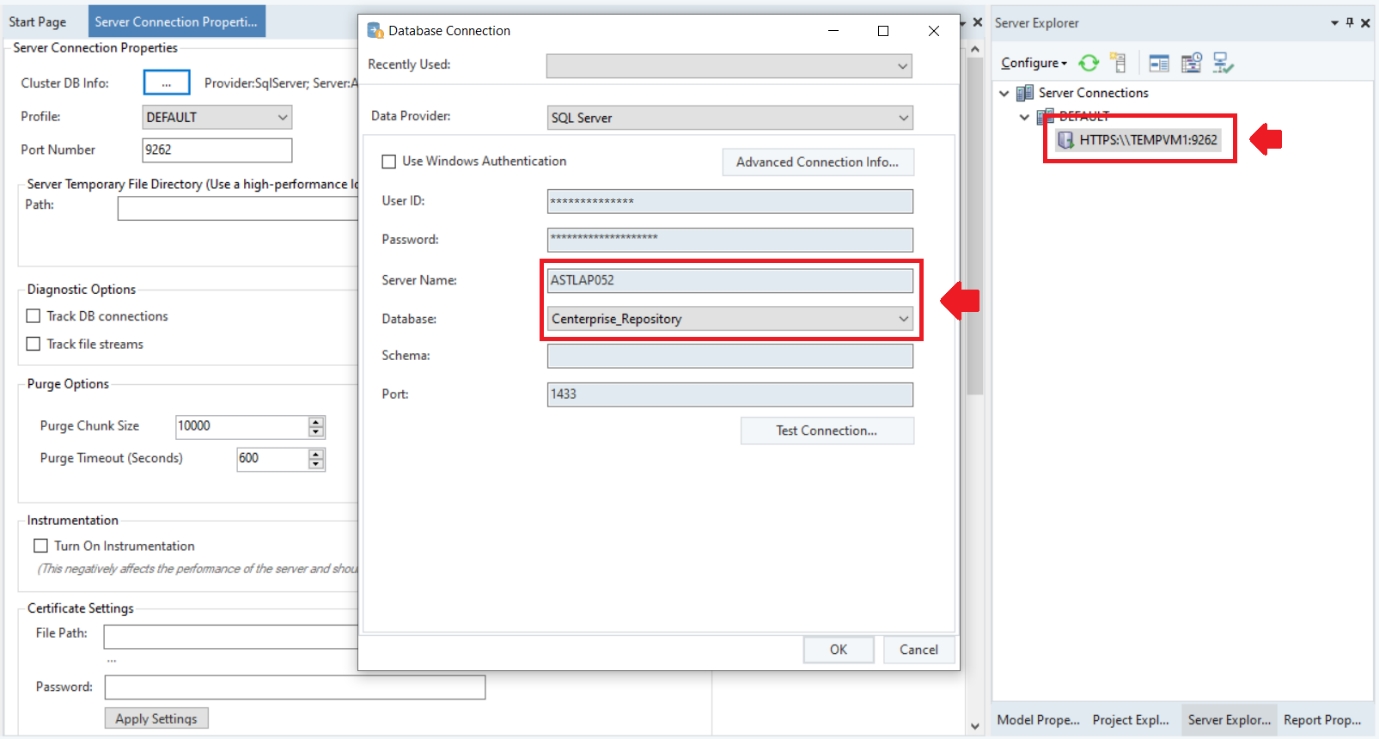Switch to the Project Explorer tab

[x=1131, y=720]
